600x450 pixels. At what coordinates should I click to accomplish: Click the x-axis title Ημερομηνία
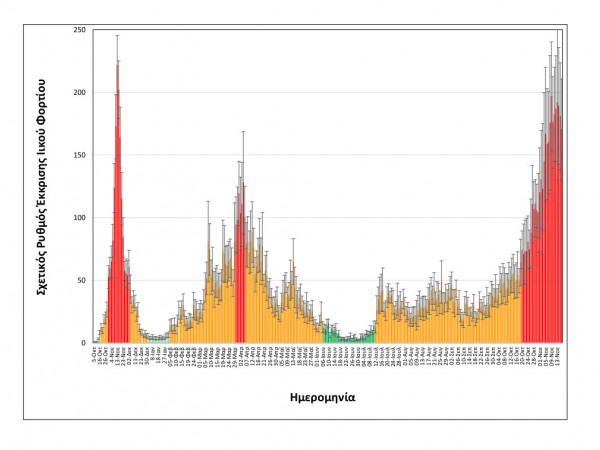point(325,396)
